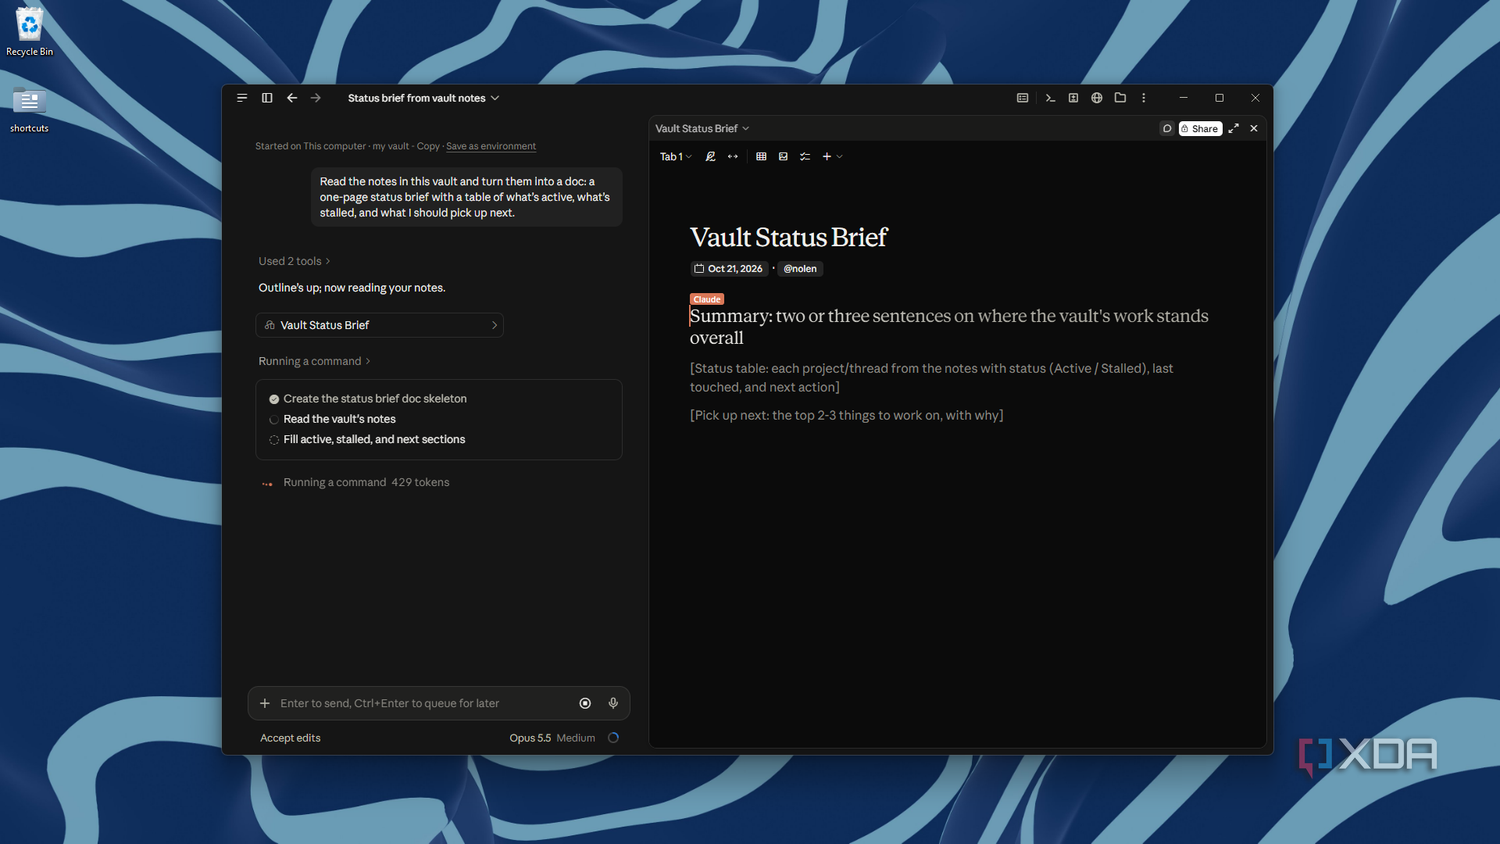Open the Recycle Bin on the desktop
Screen dimensions: 1500x844
(29, 31)
